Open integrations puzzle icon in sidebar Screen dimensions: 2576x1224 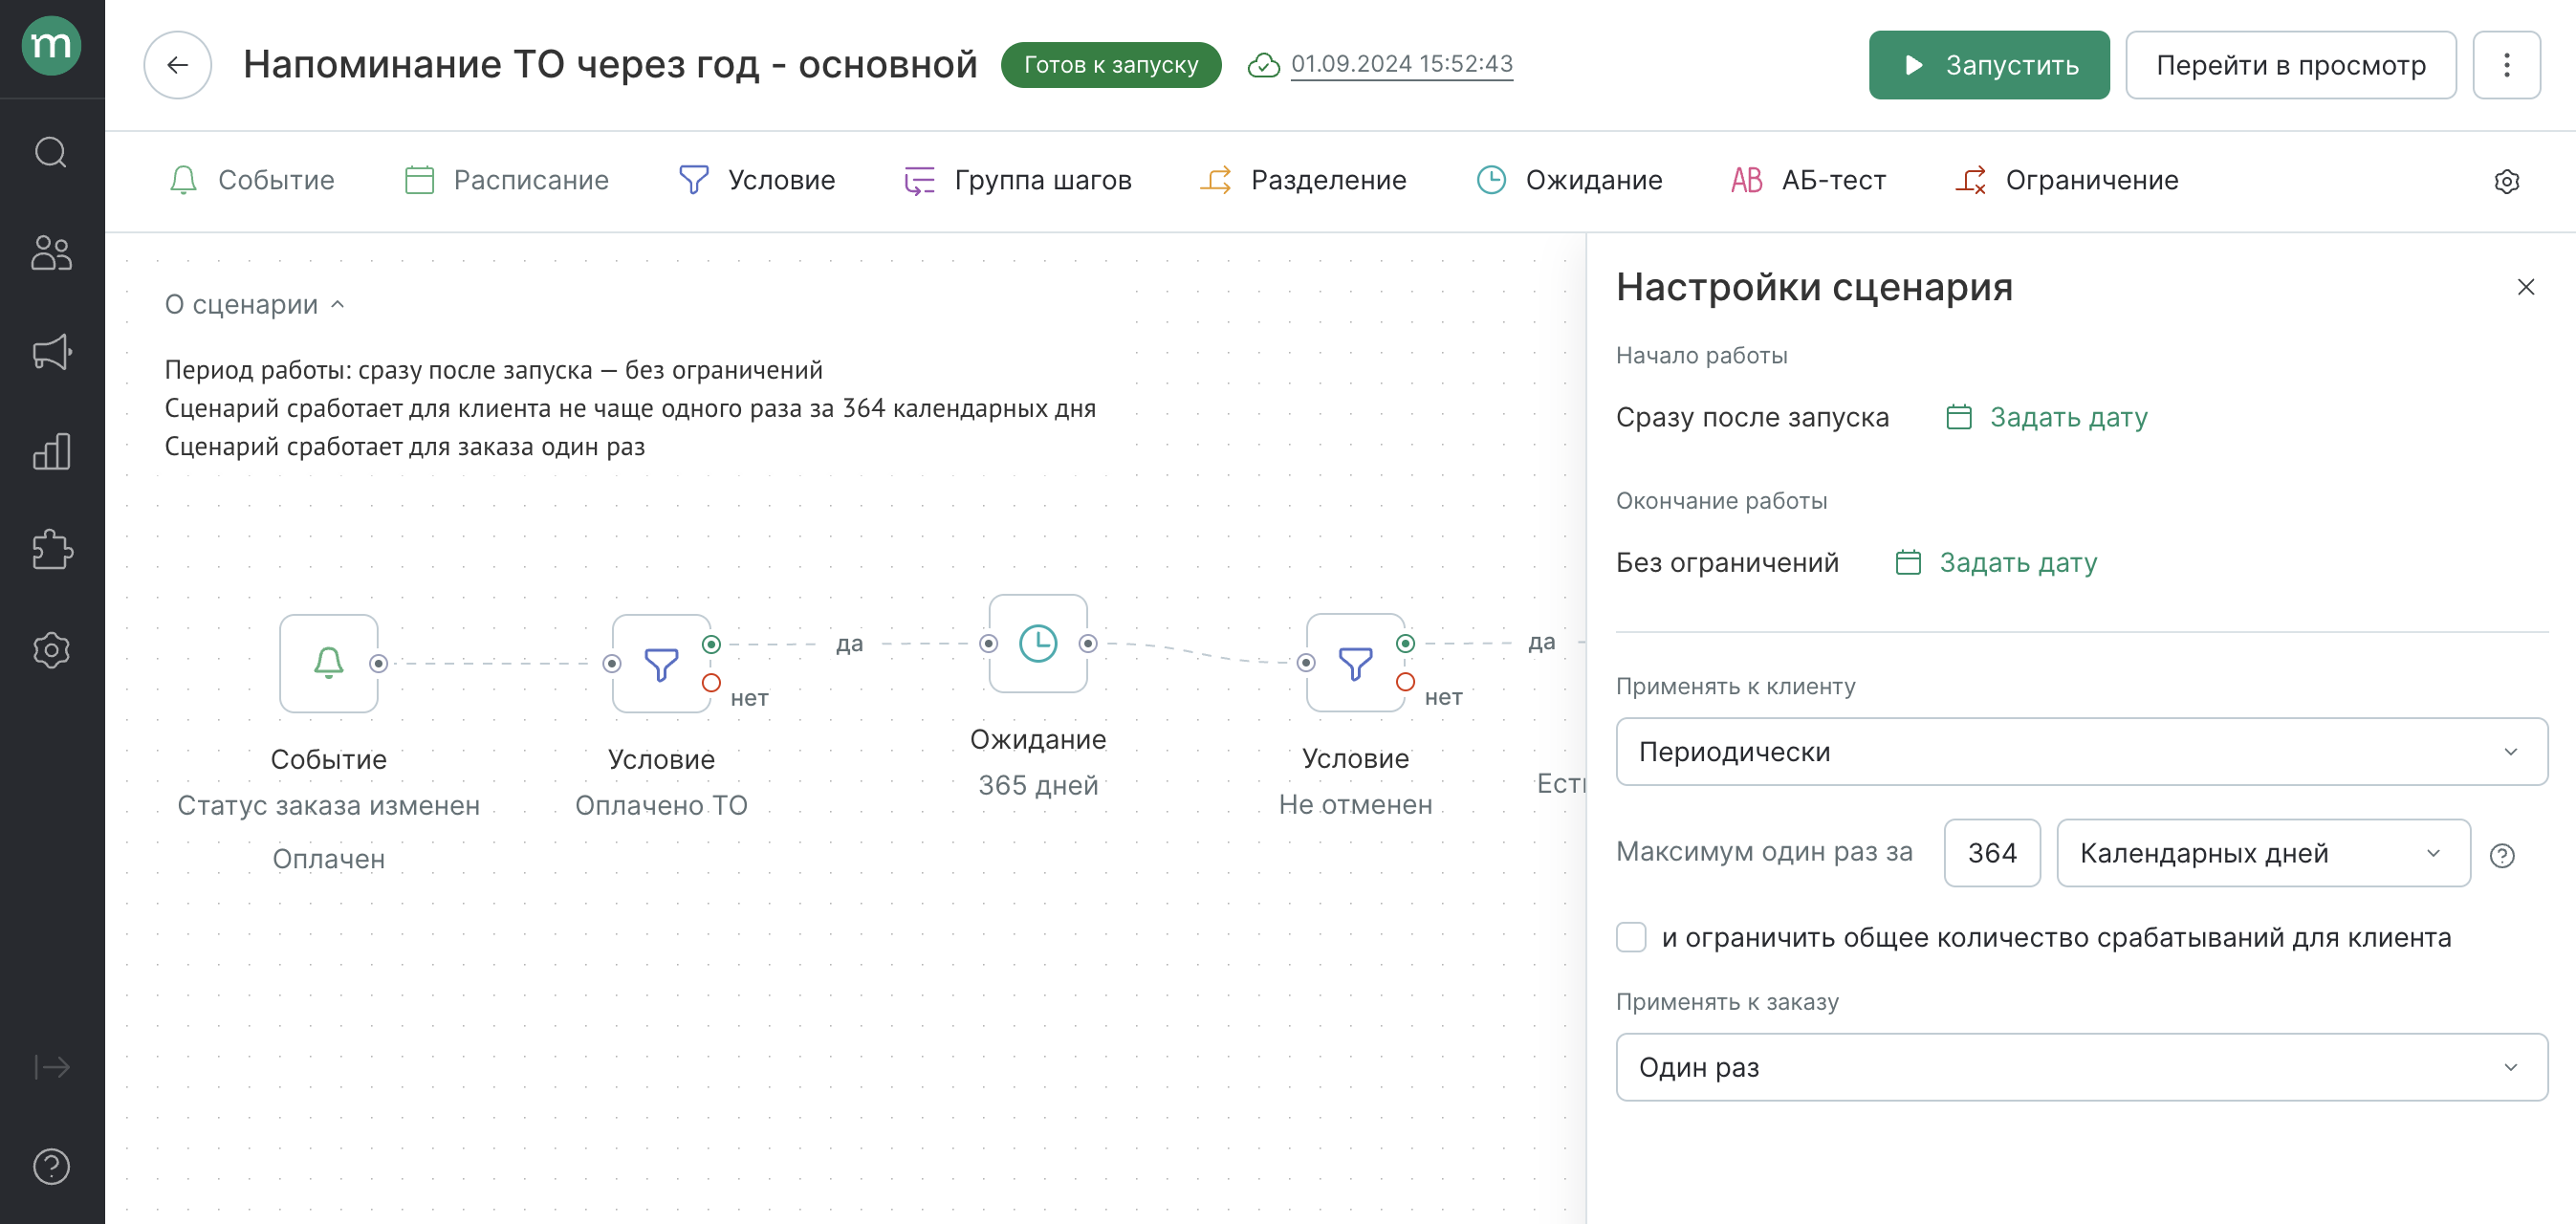point(52,550)
